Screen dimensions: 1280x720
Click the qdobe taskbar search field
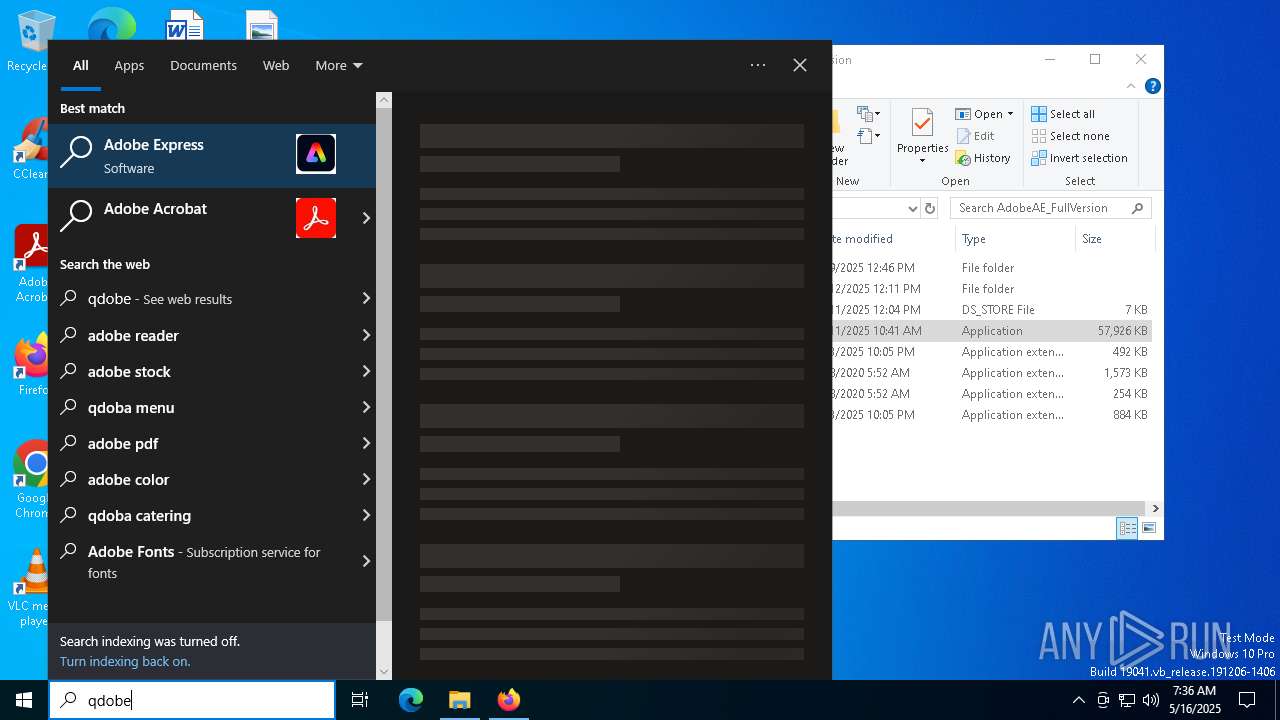192,700
